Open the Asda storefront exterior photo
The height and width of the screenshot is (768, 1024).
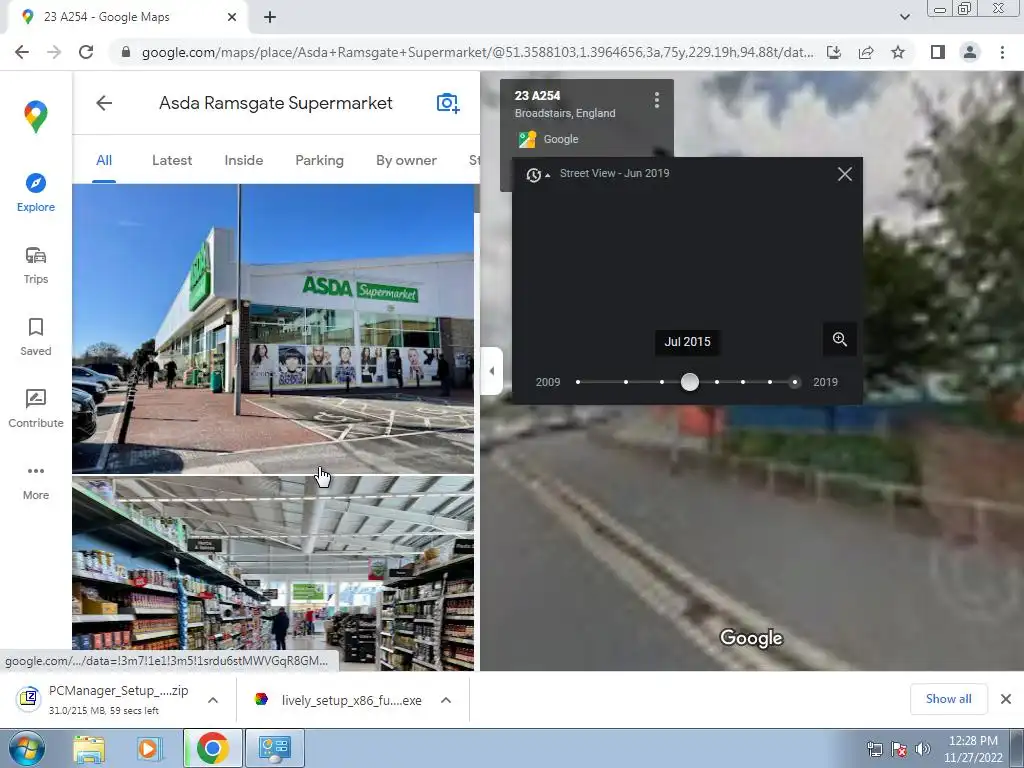(273, 328)
